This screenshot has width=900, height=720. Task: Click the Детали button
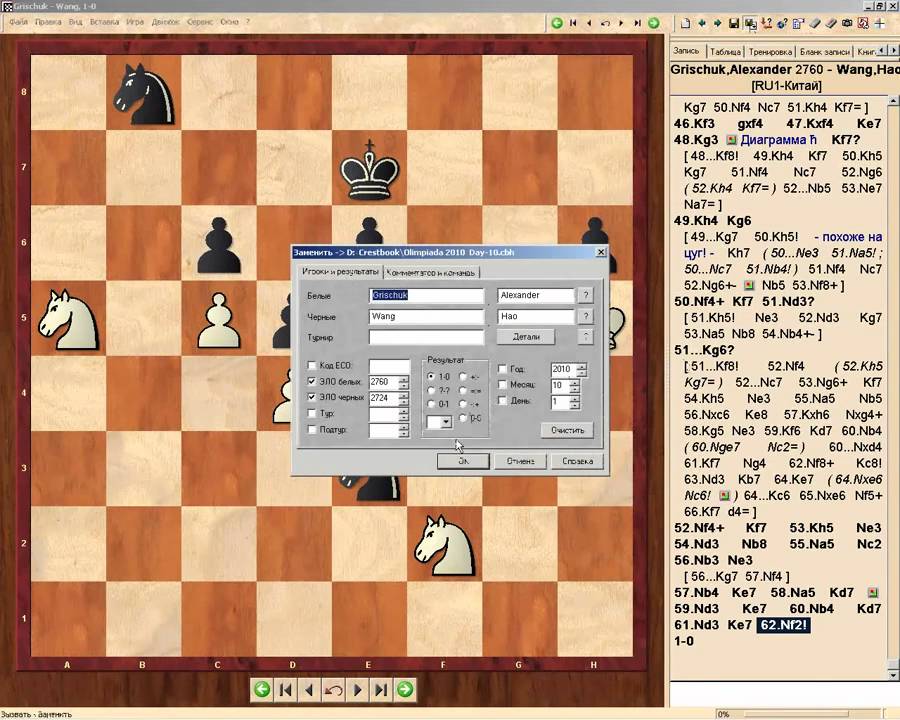526,337
